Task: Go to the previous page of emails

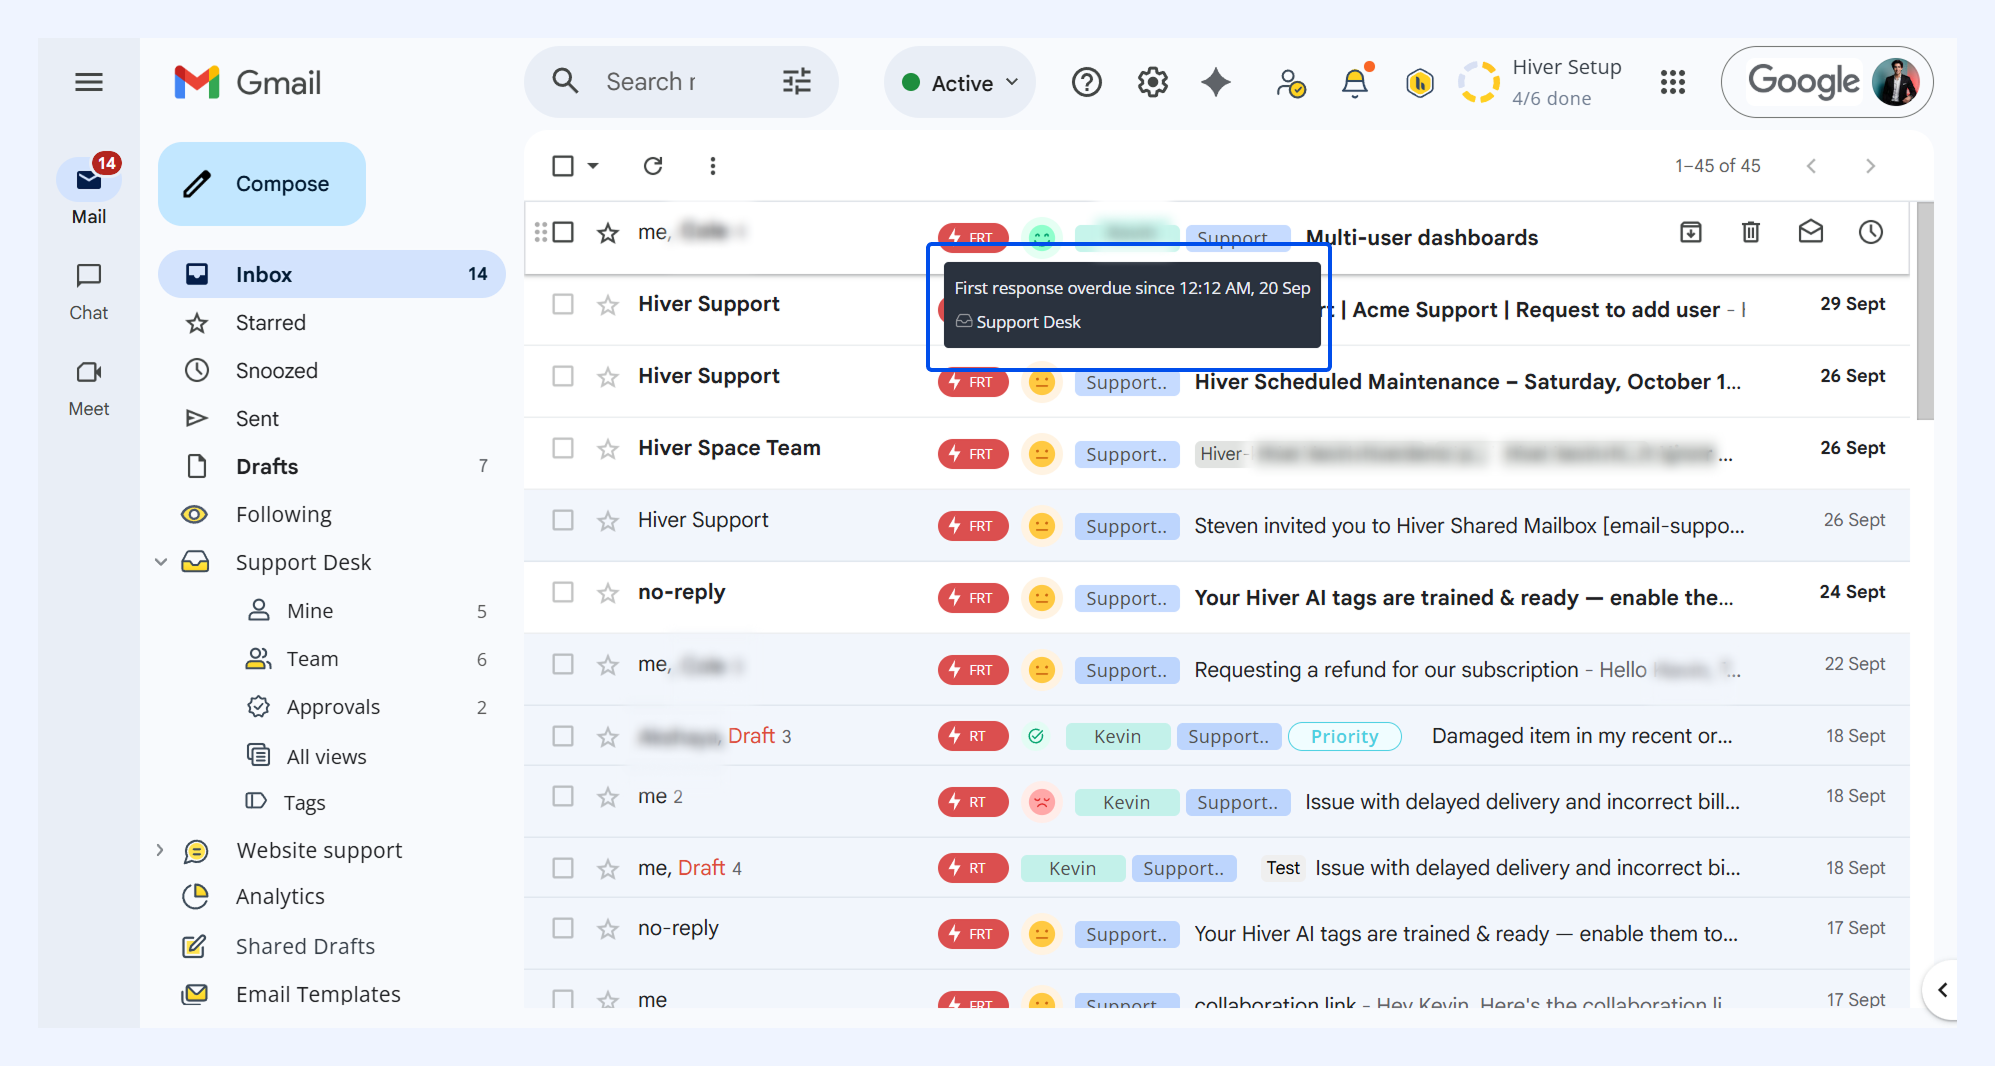Action: click(1811, 166)
